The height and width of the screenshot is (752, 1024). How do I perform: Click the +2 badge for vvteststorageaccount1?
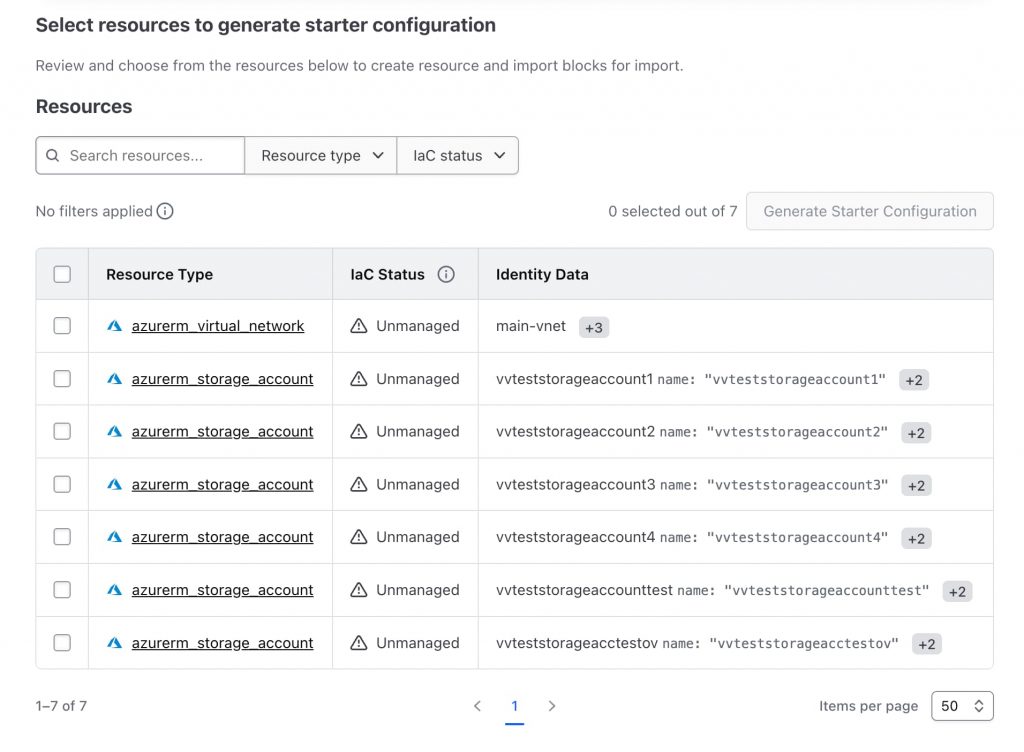click(x=914, y=380)
